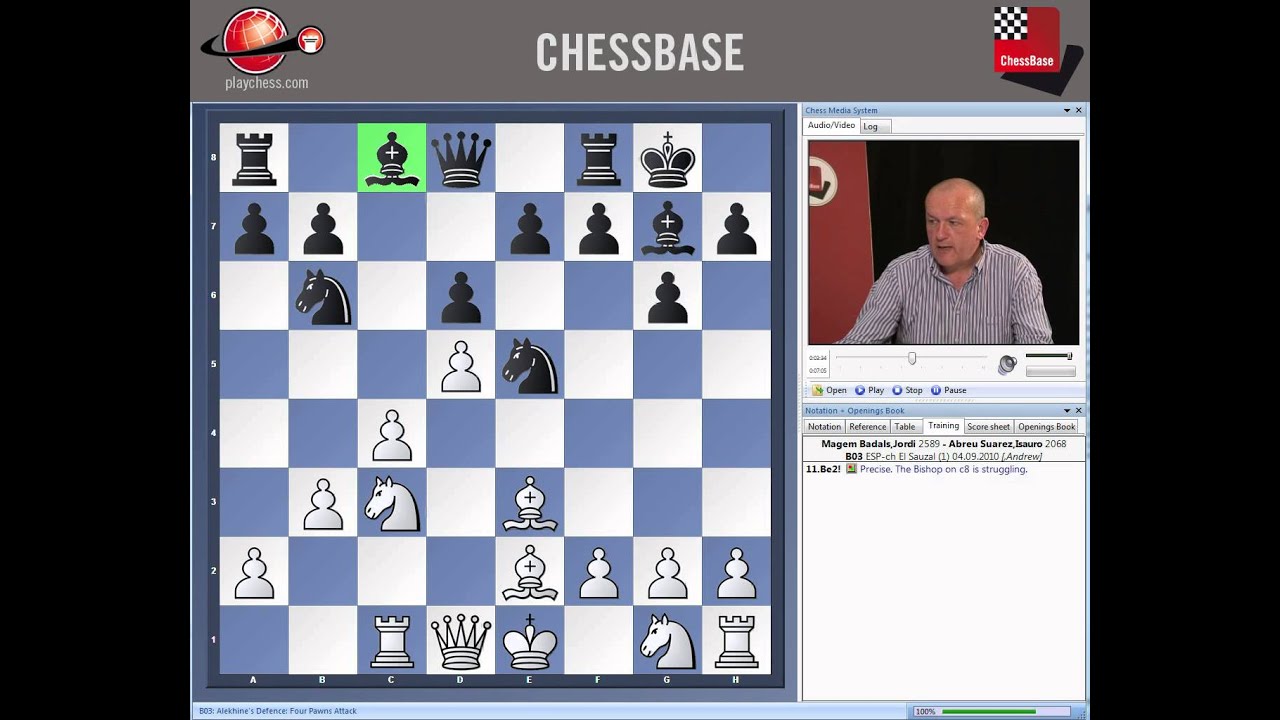
Task: Select the highlighted black bishop on c8
Action: (x=392, y=158)
